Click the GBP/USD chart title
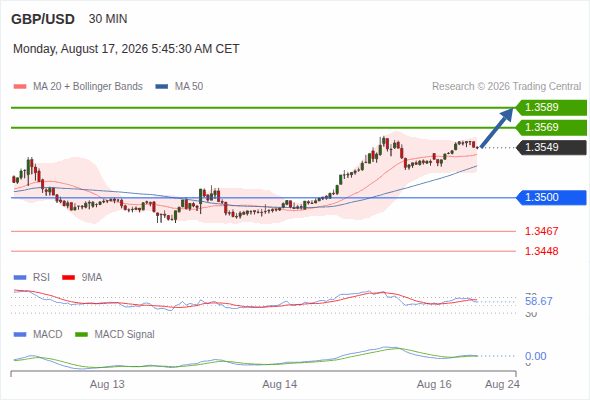The image size is (590, 400). coord(43,19)
